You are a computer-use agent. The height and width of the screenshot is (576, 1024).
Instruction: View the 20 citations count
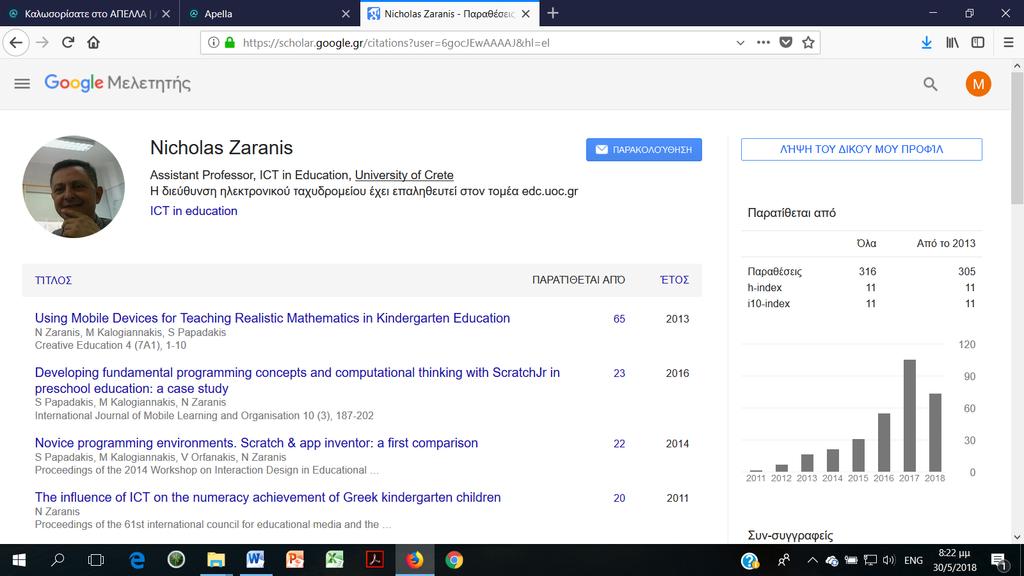619,498
